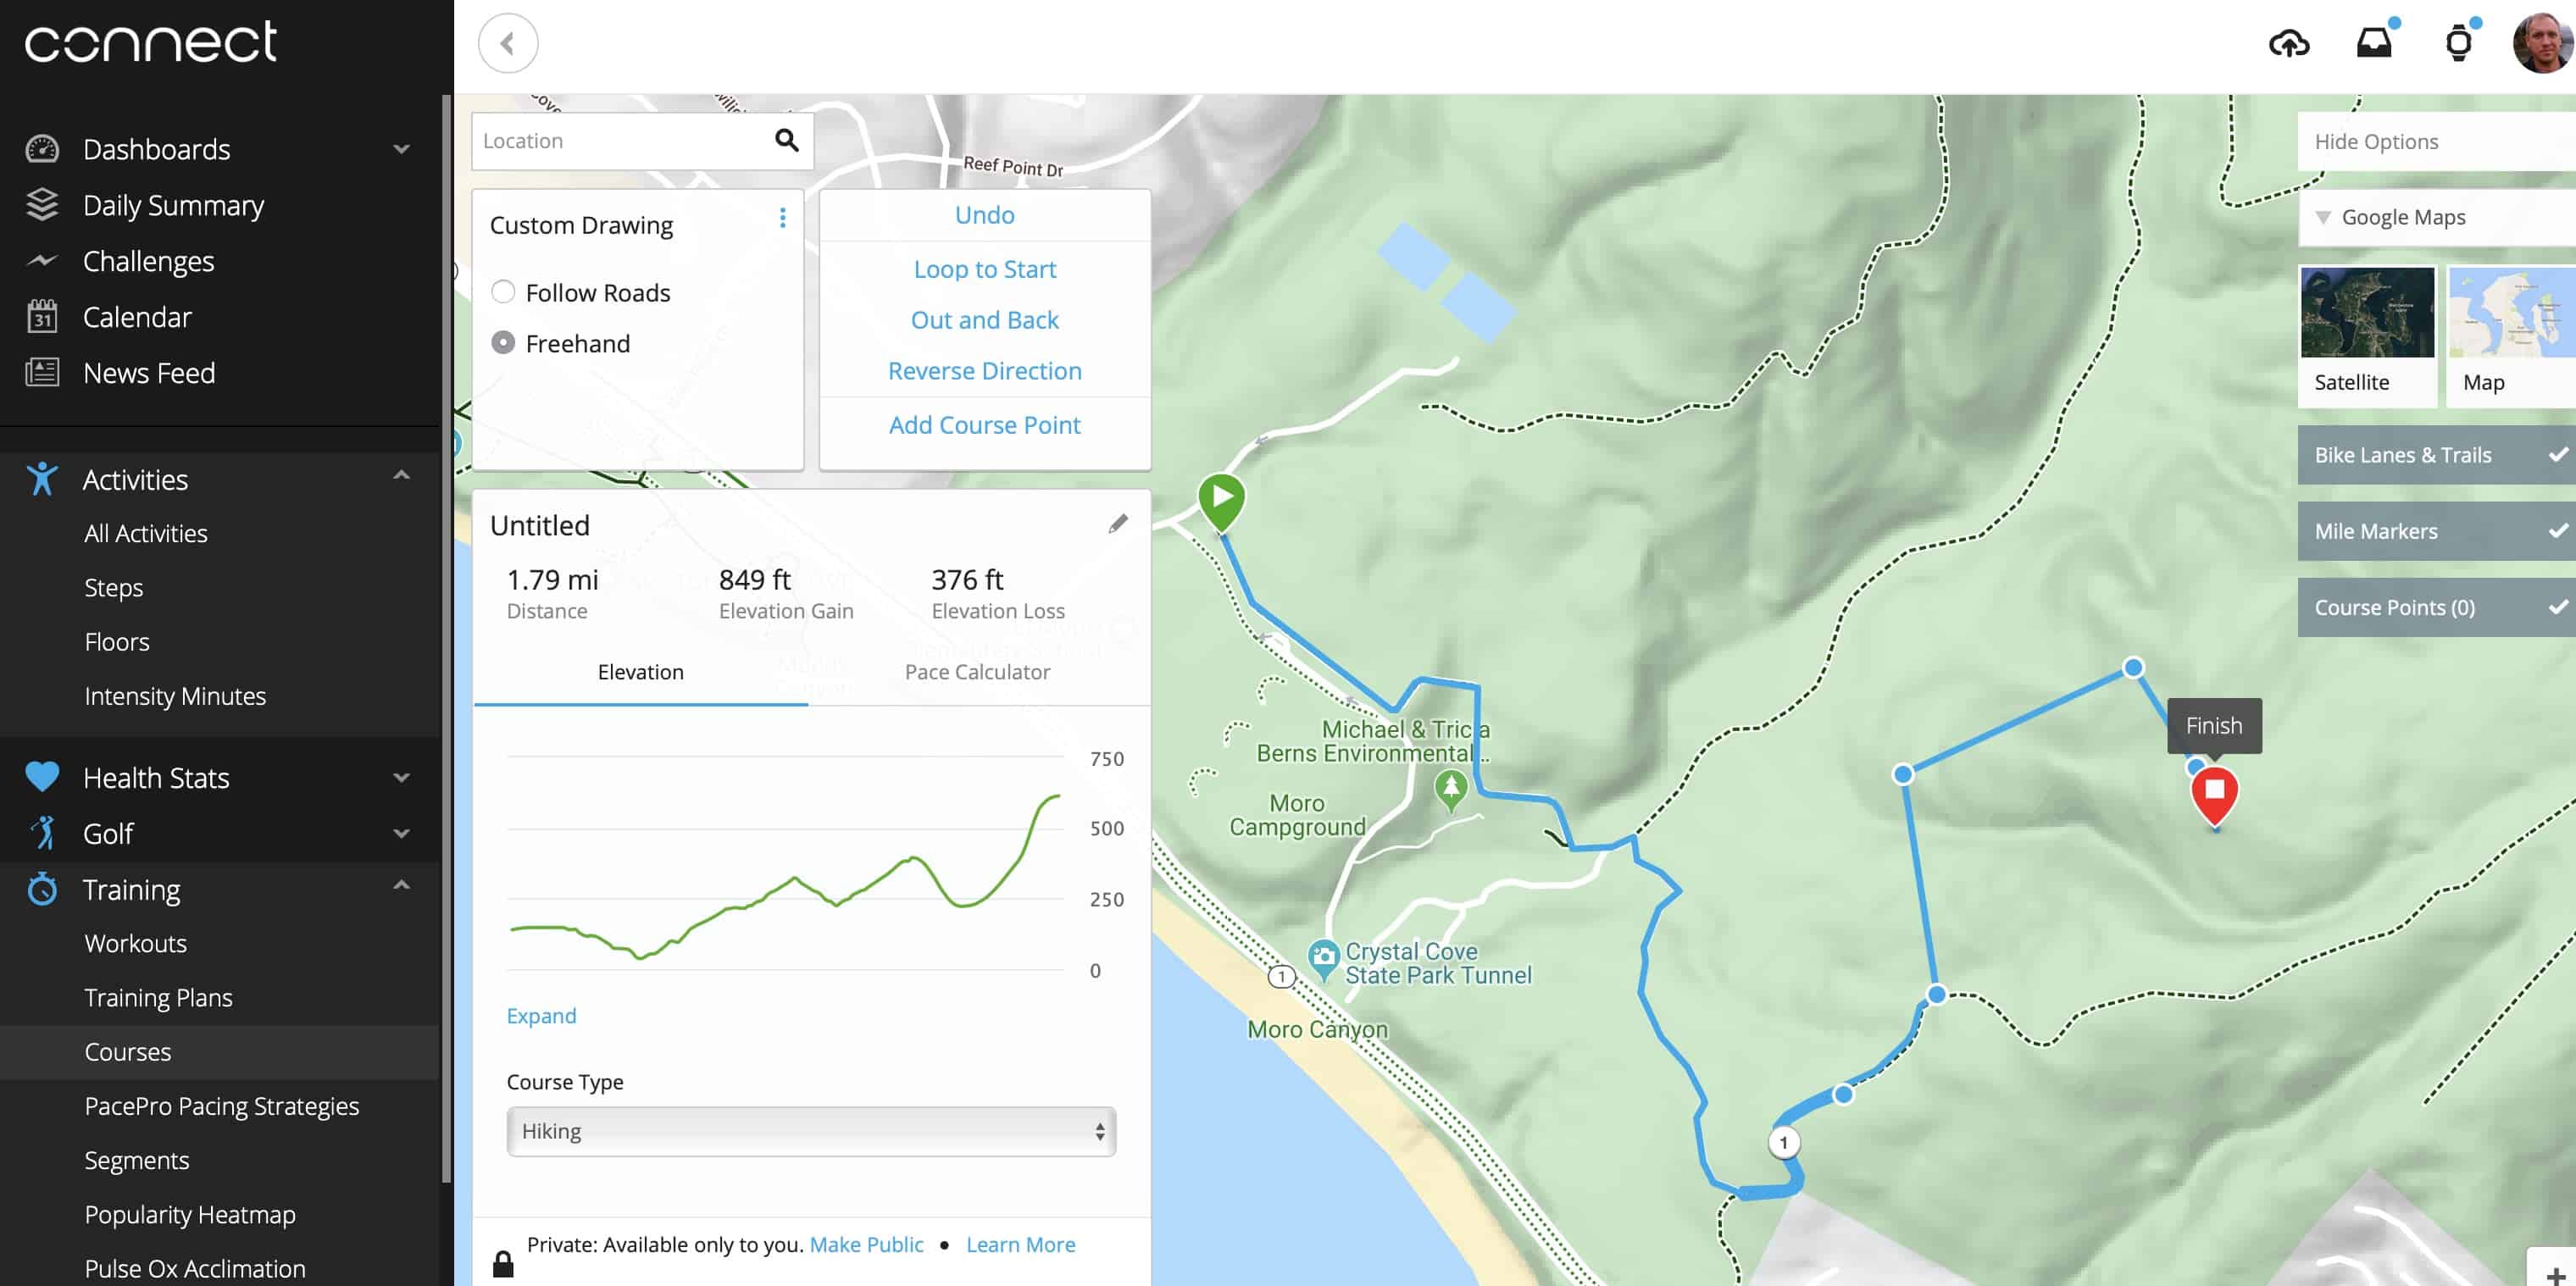Open the inbox notifications tray icon
The image size is (2576, 1286).
coord(2374,43)
